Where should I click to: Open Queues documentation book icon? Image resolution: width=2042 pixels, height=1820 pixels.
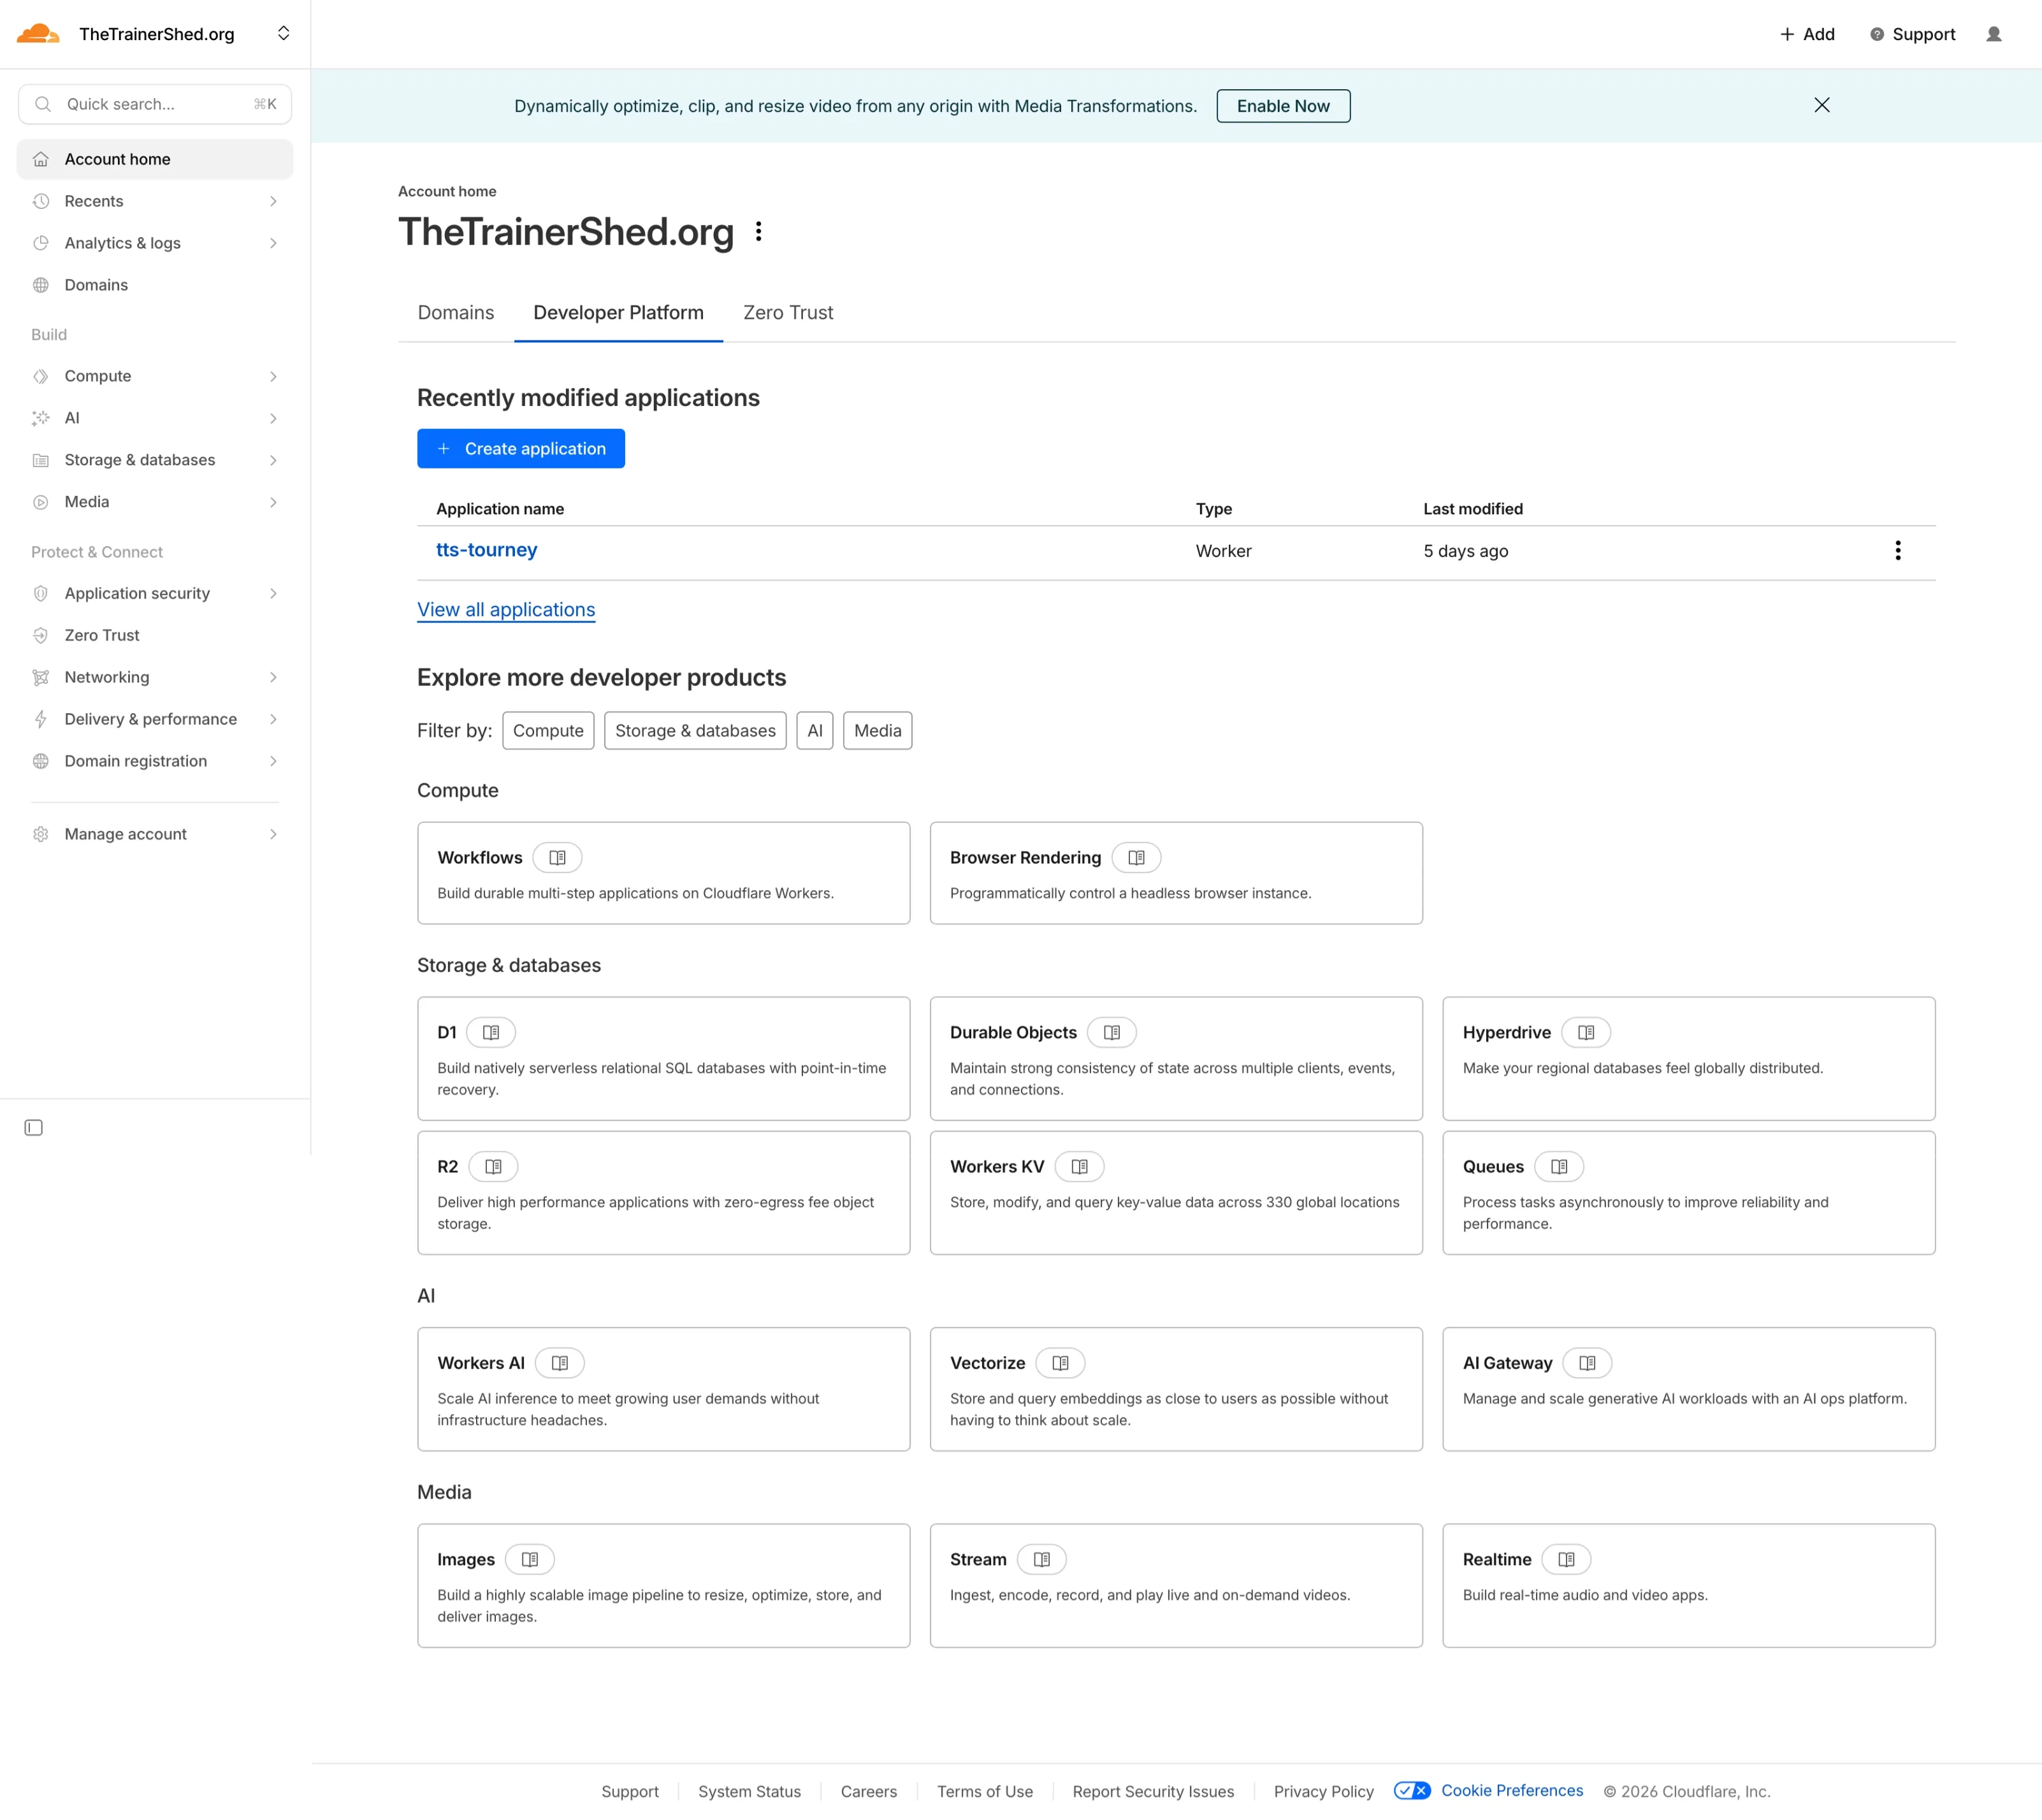coord(1559,1166)
